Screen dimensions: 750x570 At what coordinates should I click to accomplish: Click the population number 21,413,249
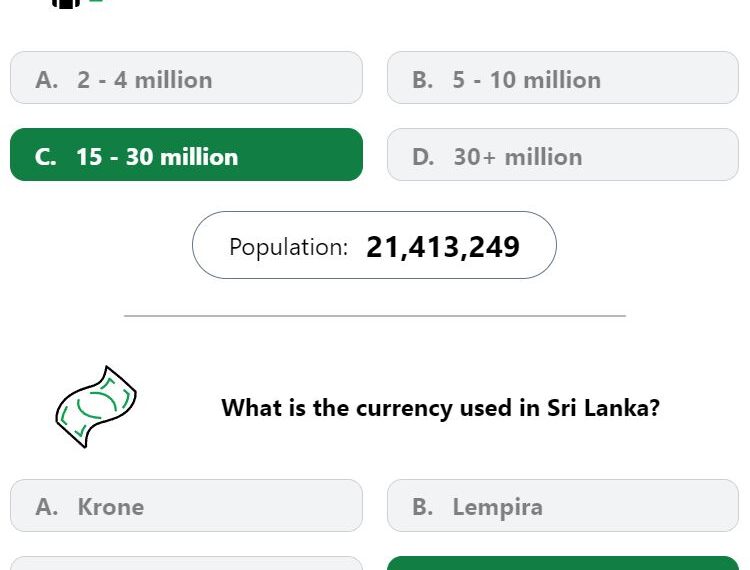(442, 247)
